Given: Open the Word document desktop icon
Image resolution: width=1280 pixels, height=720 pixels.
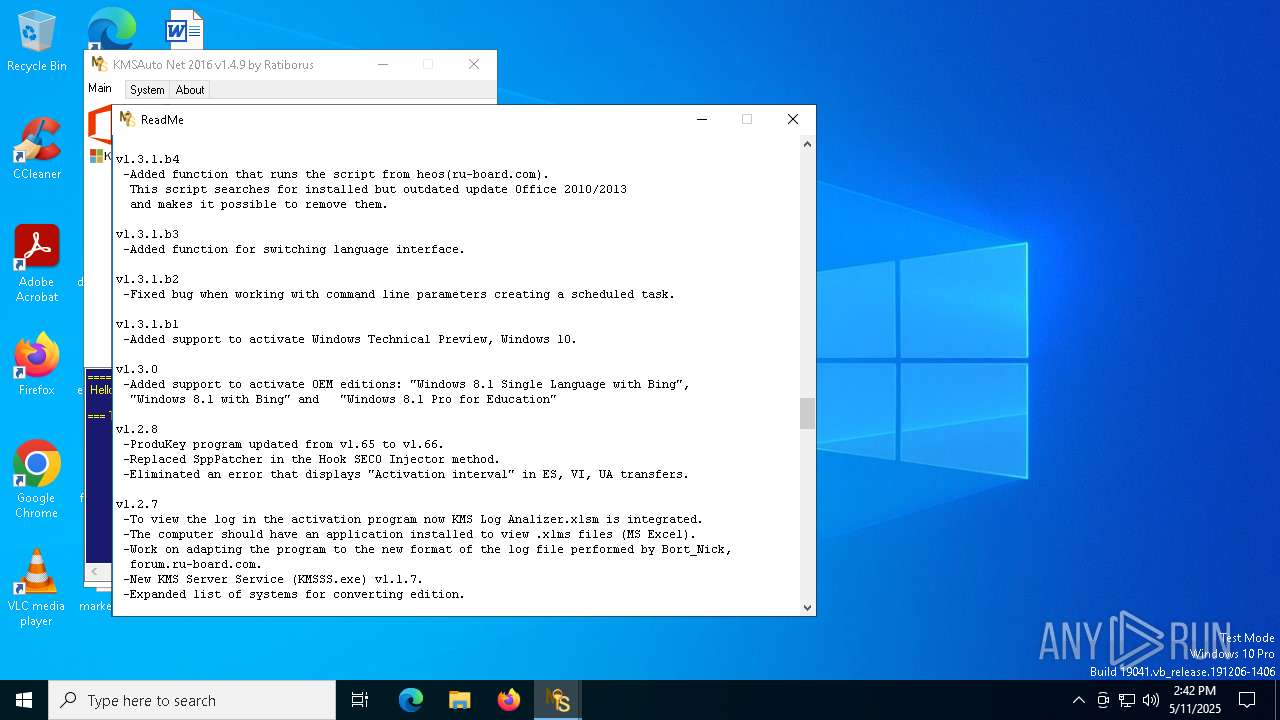Looking at the screenshot, I should 184,28.
